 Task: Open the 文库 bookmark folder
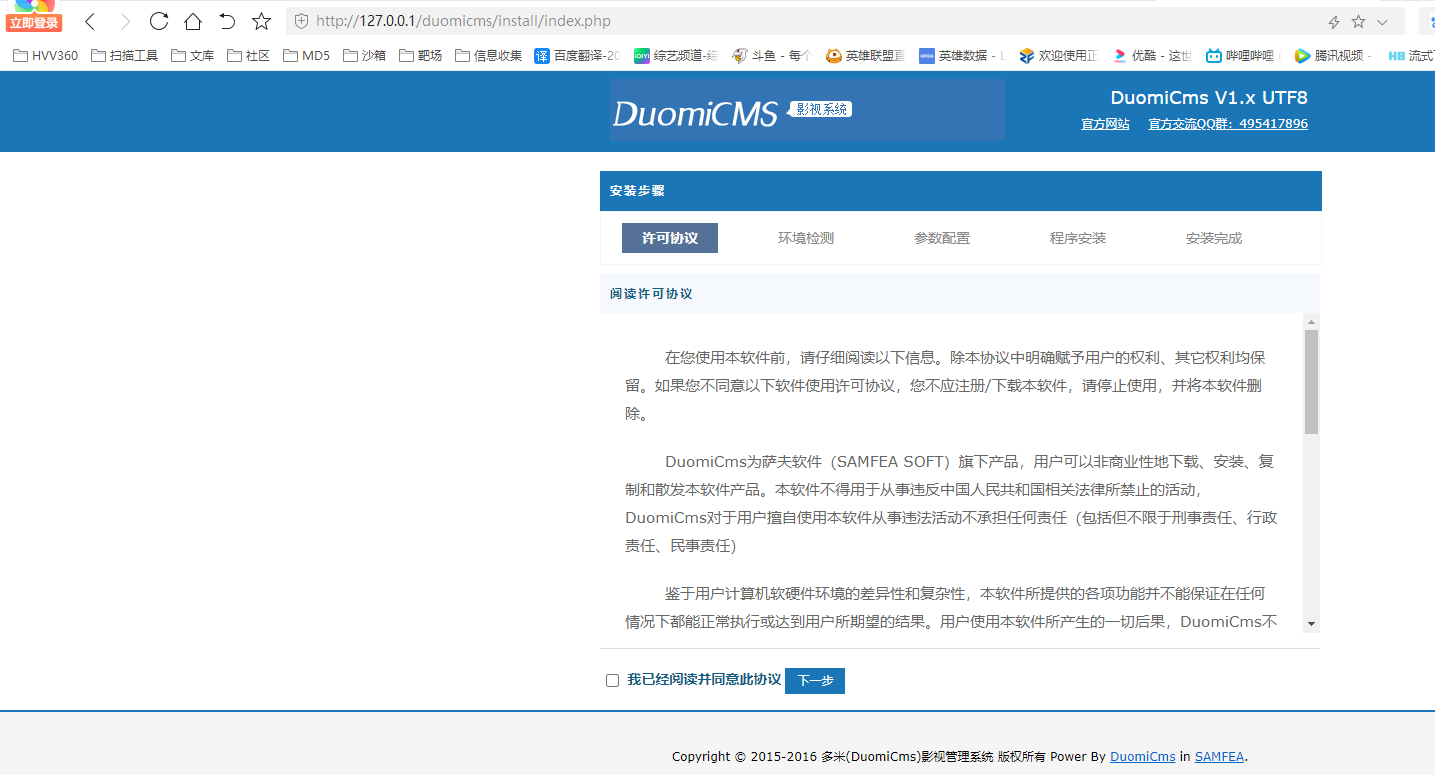coord(192,56)
